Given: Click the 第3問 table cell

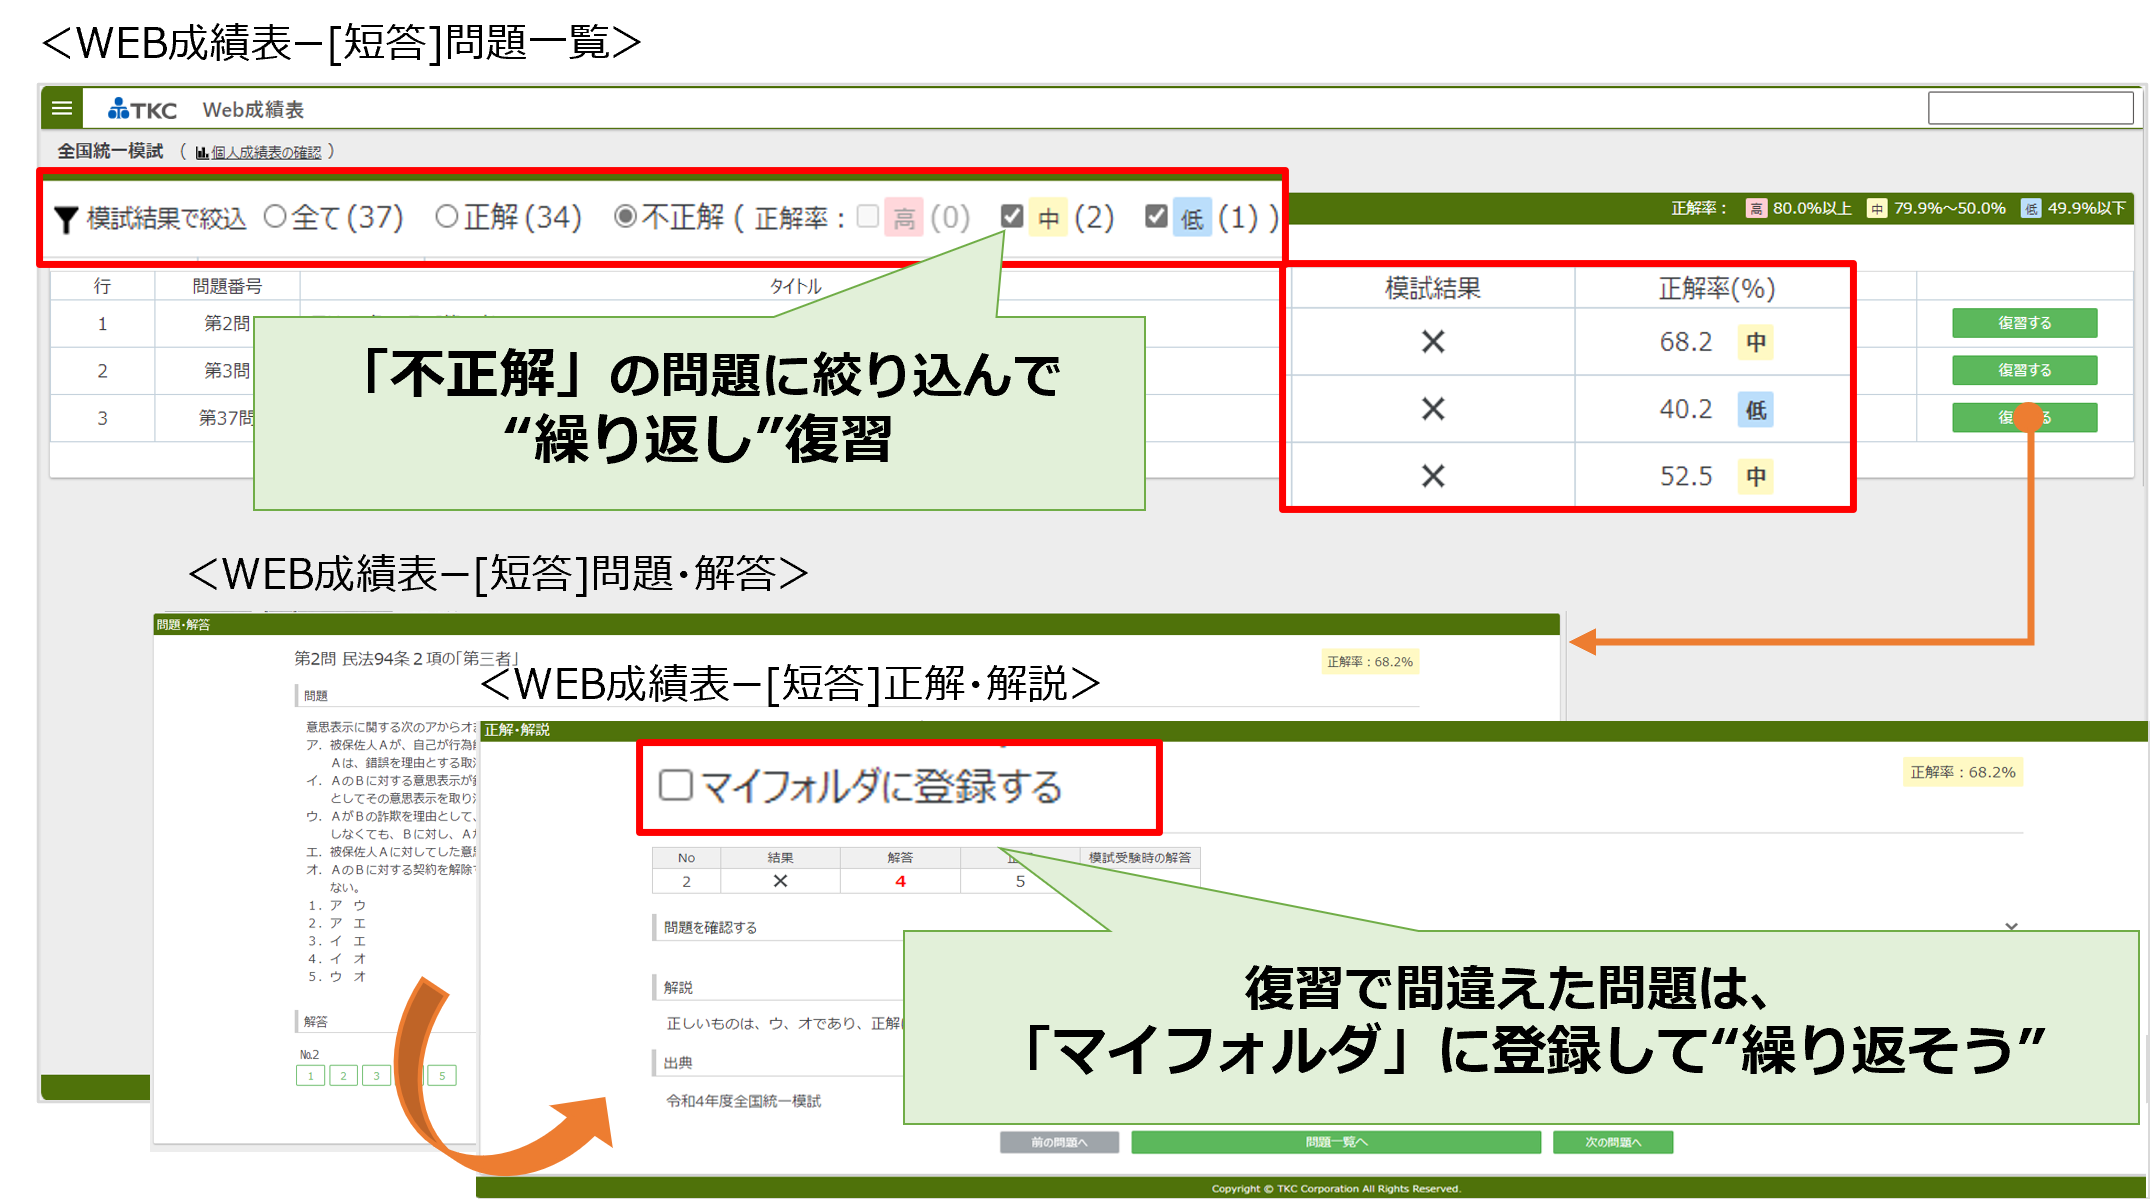Looking at the screenshot, I should pos(226,371).
